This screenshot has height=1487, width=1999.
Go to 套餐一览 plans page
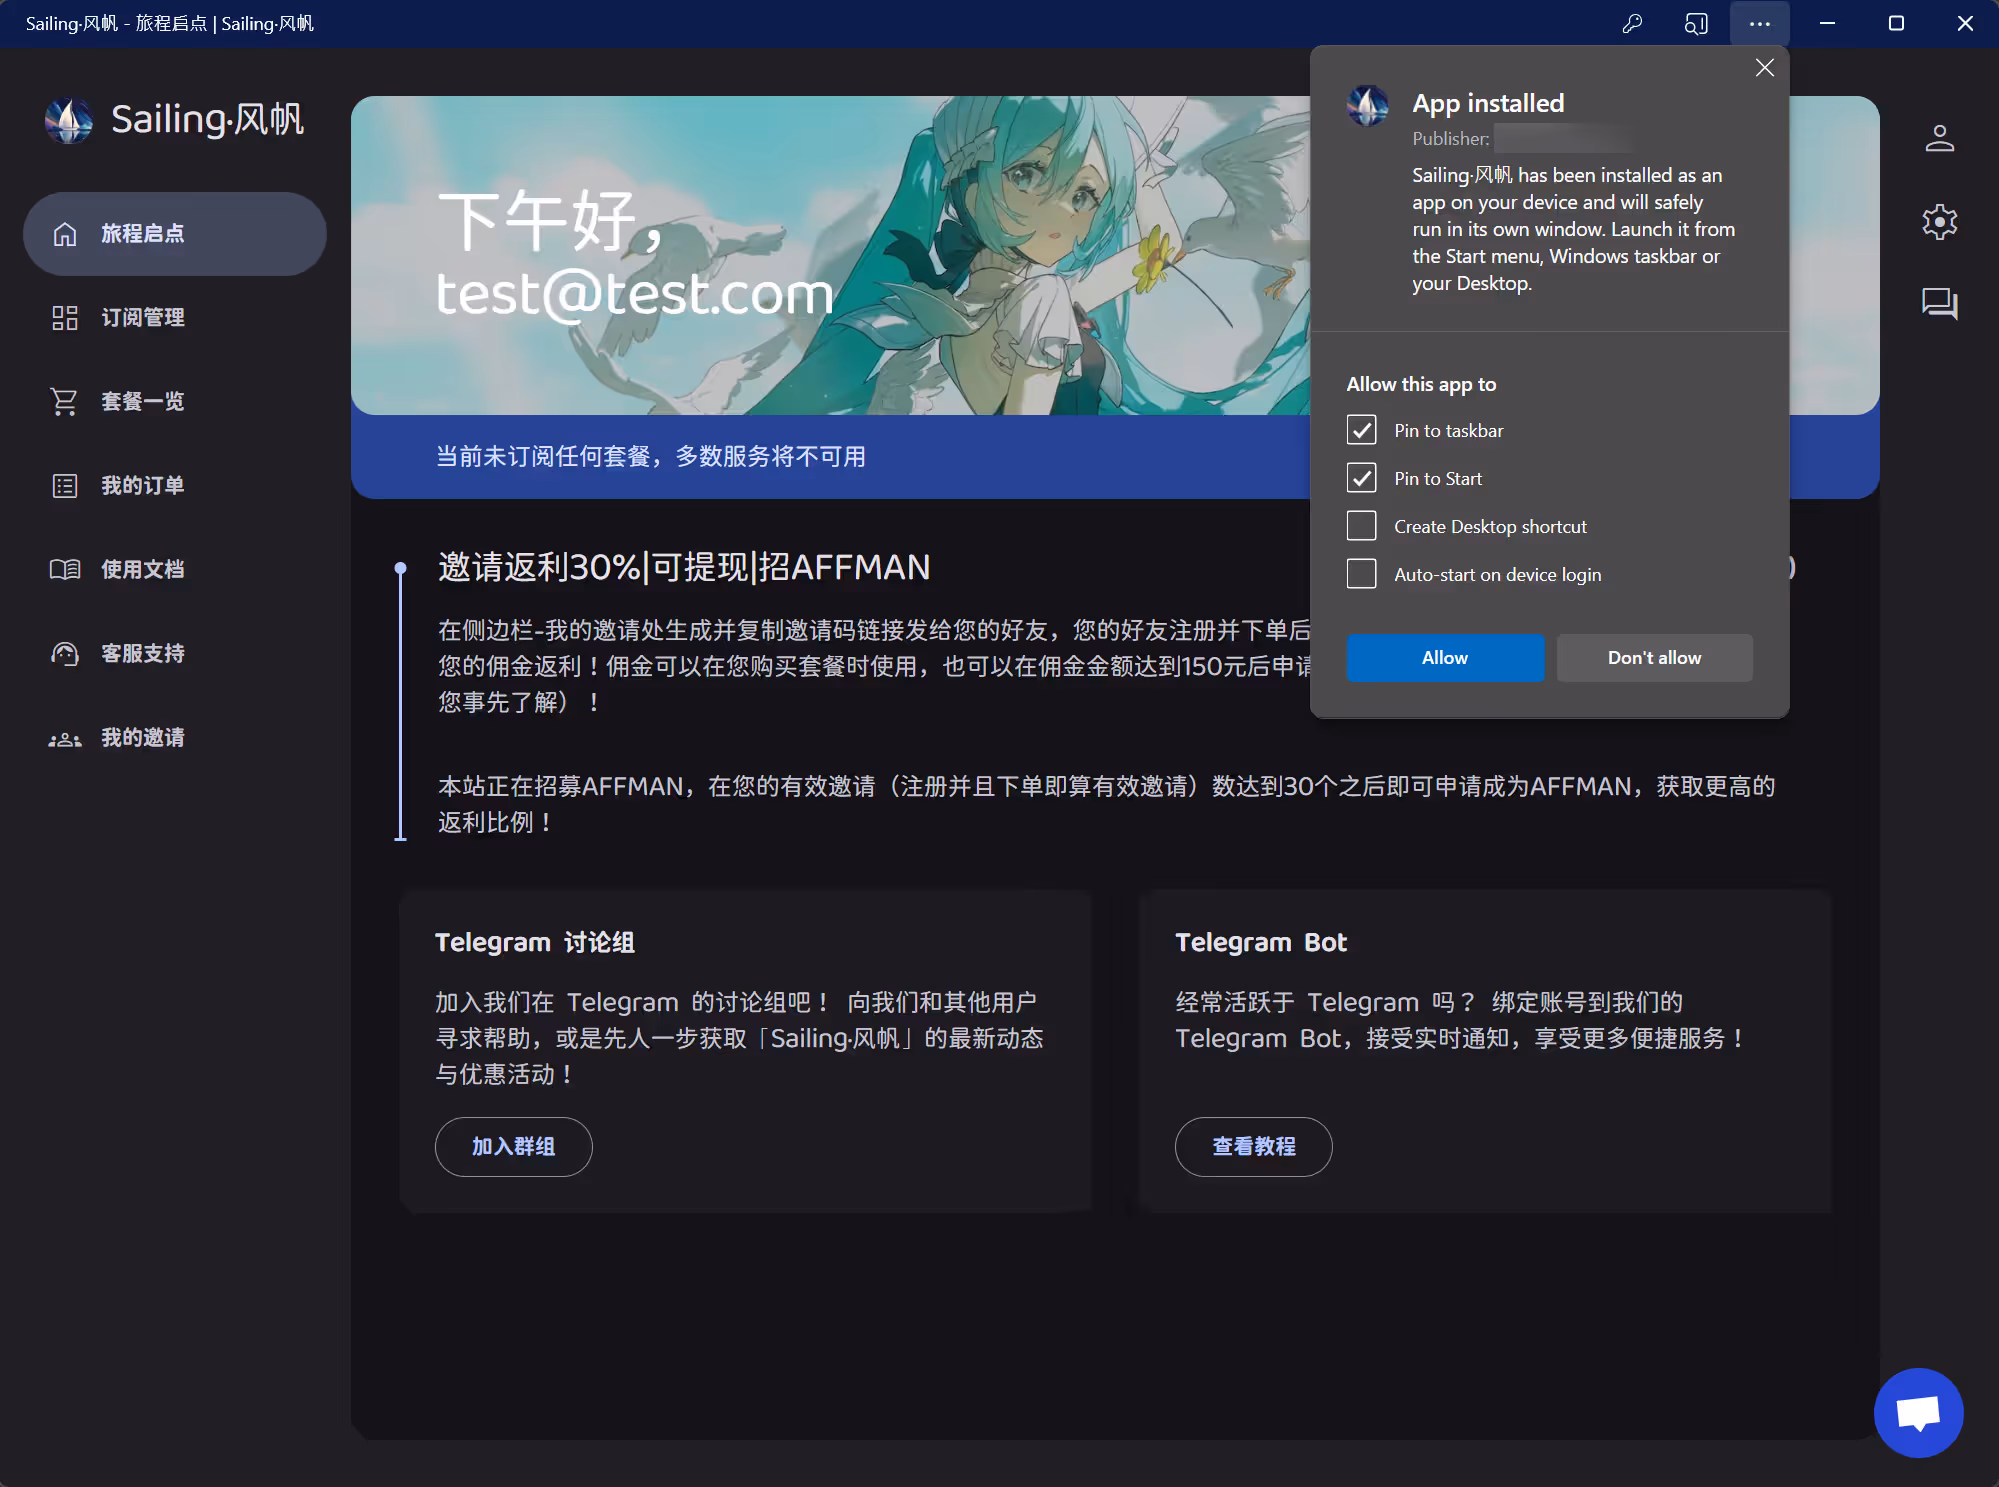[175, 402]
